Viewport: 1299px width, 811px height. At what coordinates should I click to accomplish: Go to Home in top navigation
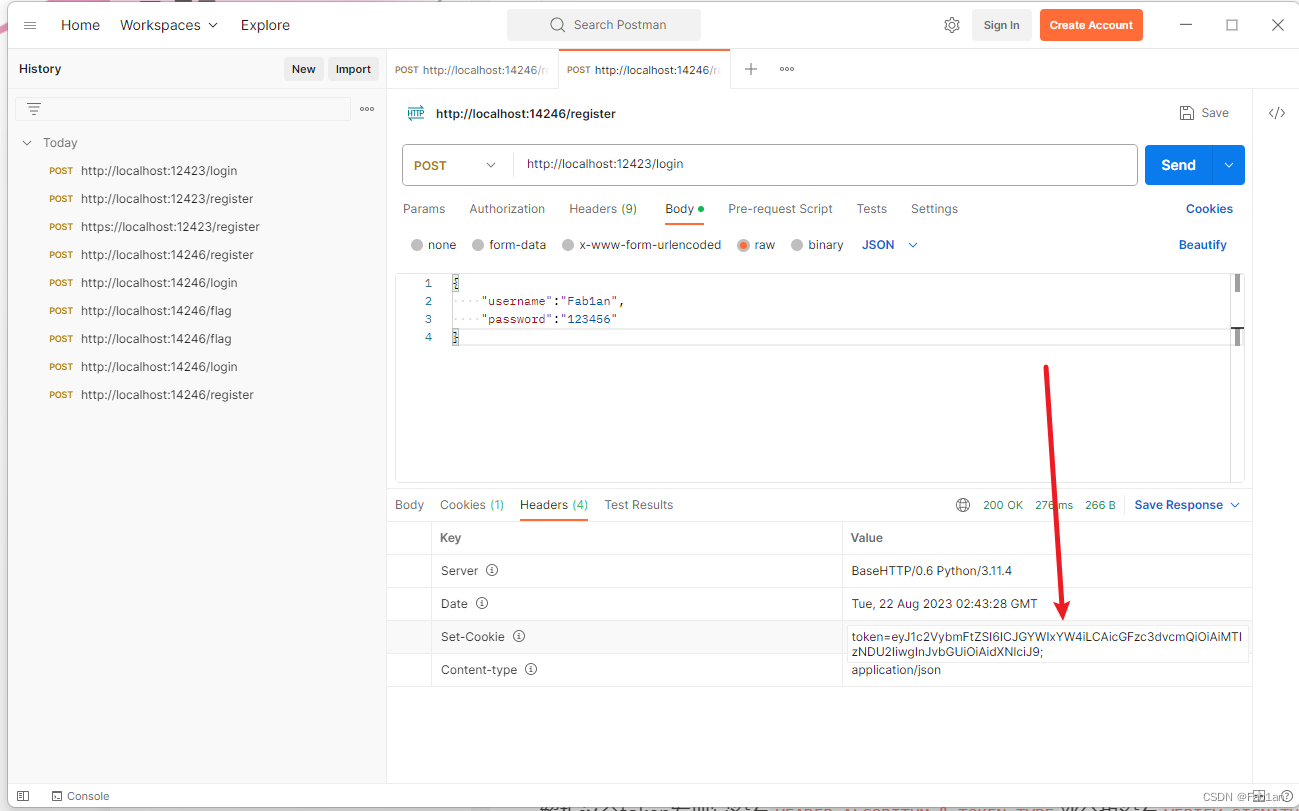tap(80, 25)
